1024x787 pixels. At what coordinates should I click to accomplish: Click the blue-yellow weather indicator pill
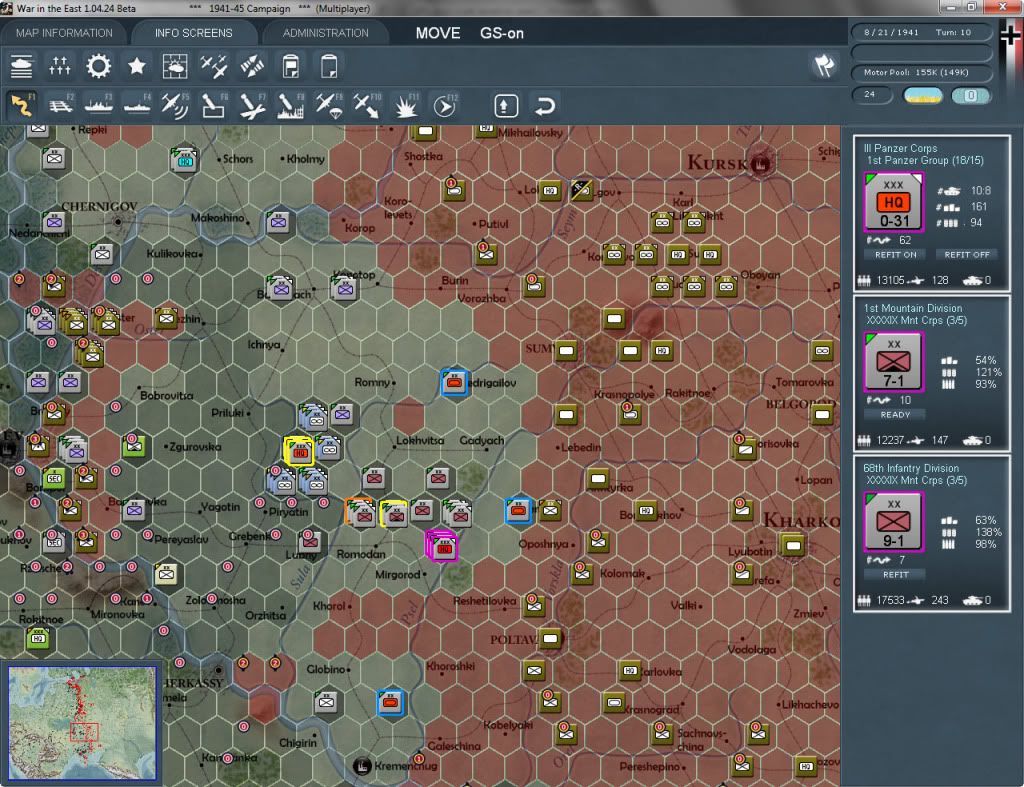coord(923,95)
